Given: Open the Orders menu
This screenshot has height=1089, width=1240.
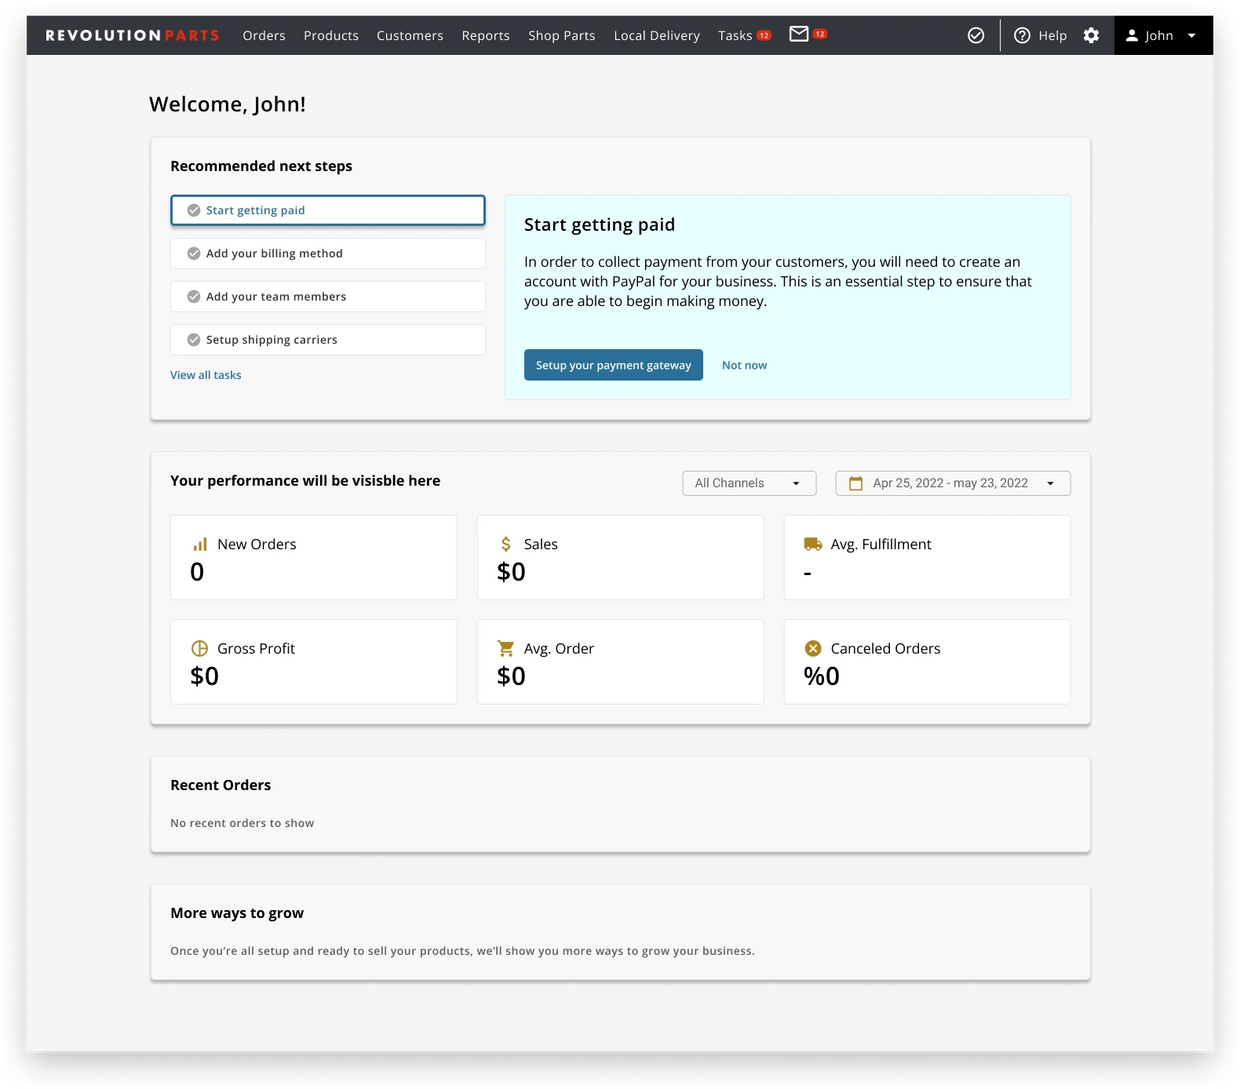Looking at the screenshot, I should point(264,35).
